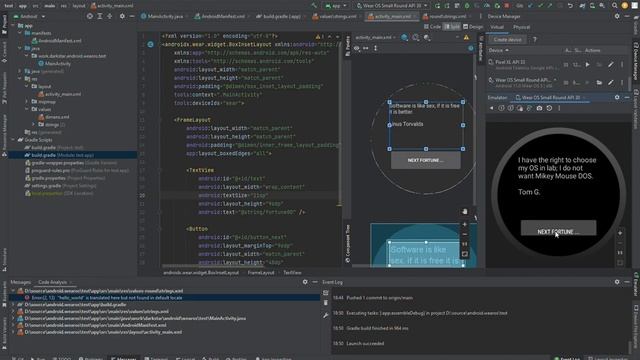Click NEXT FORTUNE button in emulator watch
640x360 pixels.
click(558, 228)
